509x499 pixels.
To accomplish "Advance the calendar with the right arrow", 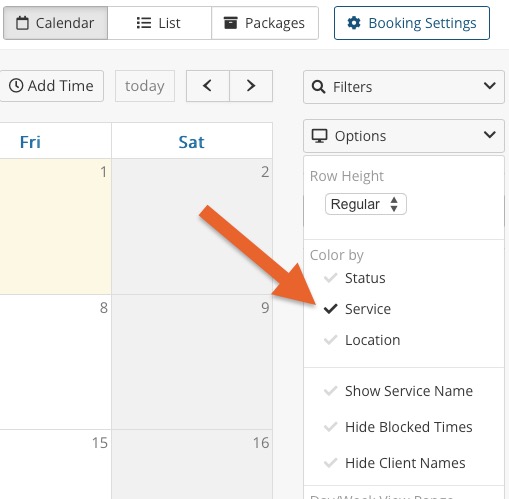I will click(x=251, y=86).
